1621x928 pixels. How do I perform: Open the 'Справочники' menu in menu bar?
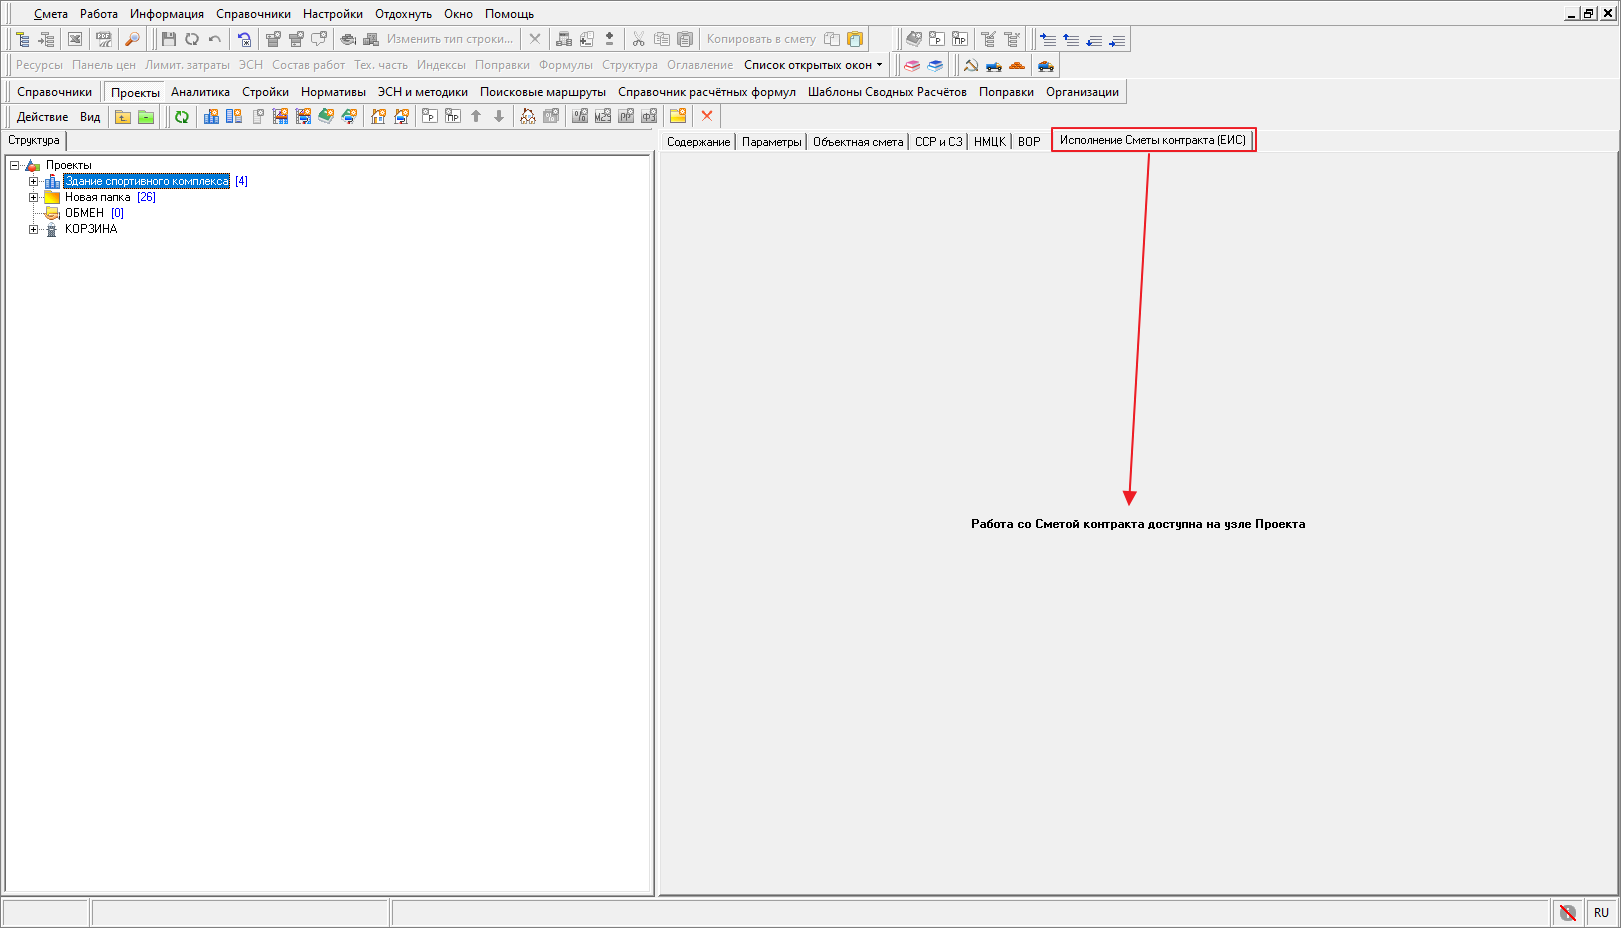(x=253, y=14)
